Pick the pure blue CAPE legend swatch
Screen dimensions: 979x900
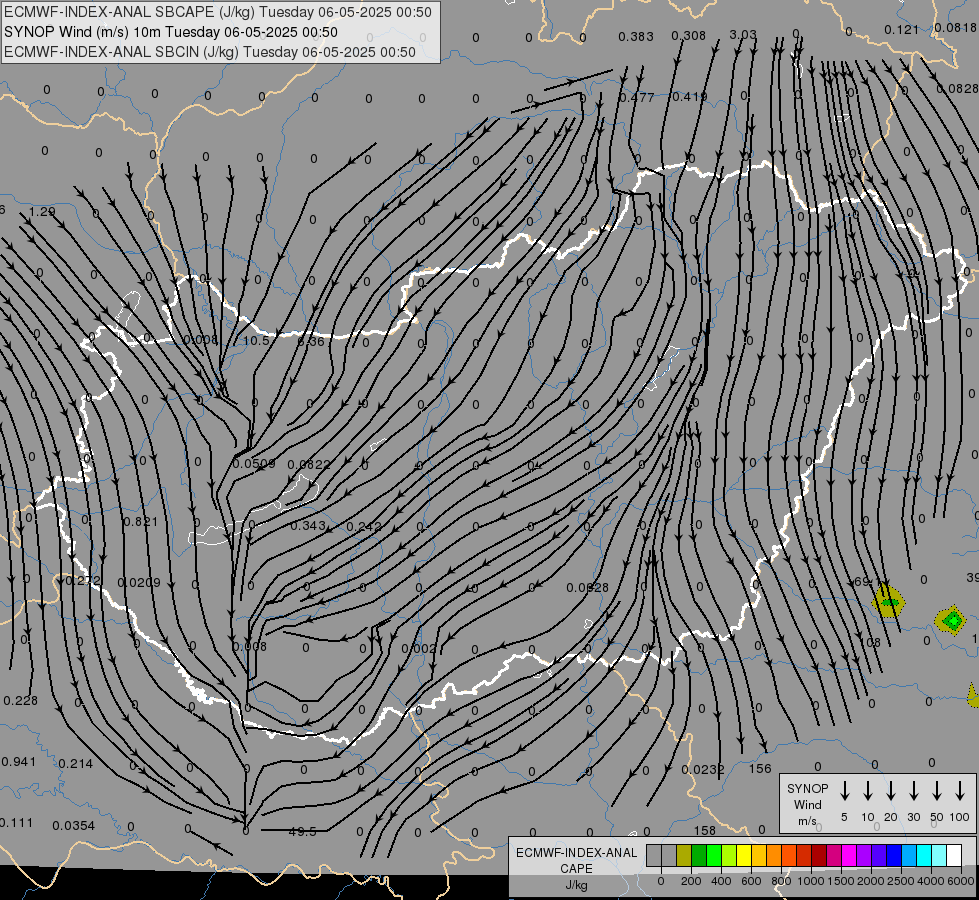(894, 856)
